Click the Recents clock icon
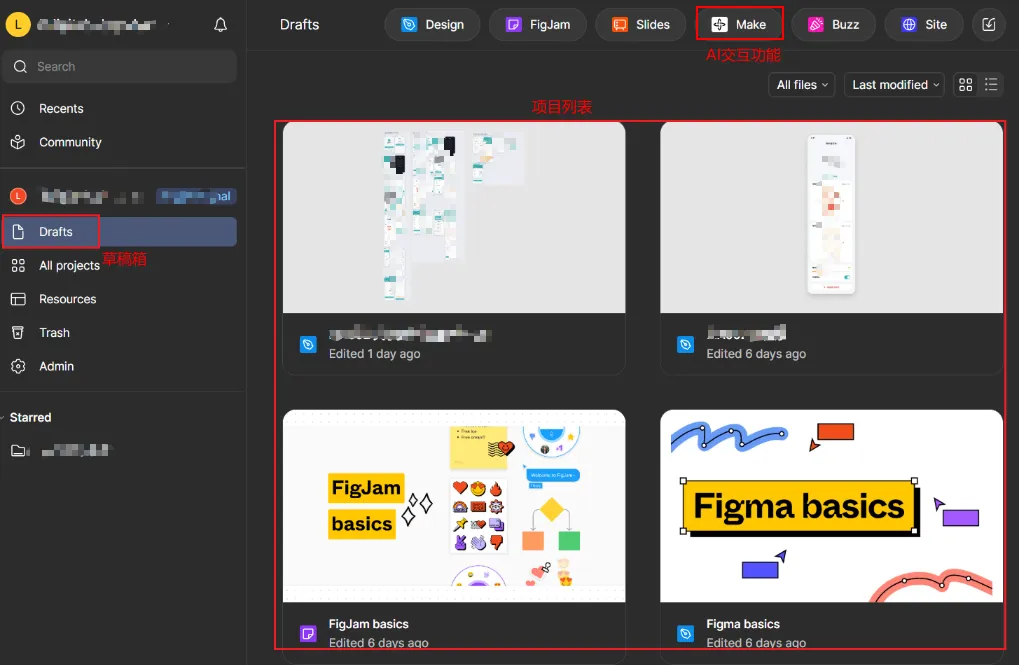Screen dimensions: 1019x665 pyautogui.click(x=18, y=108)
